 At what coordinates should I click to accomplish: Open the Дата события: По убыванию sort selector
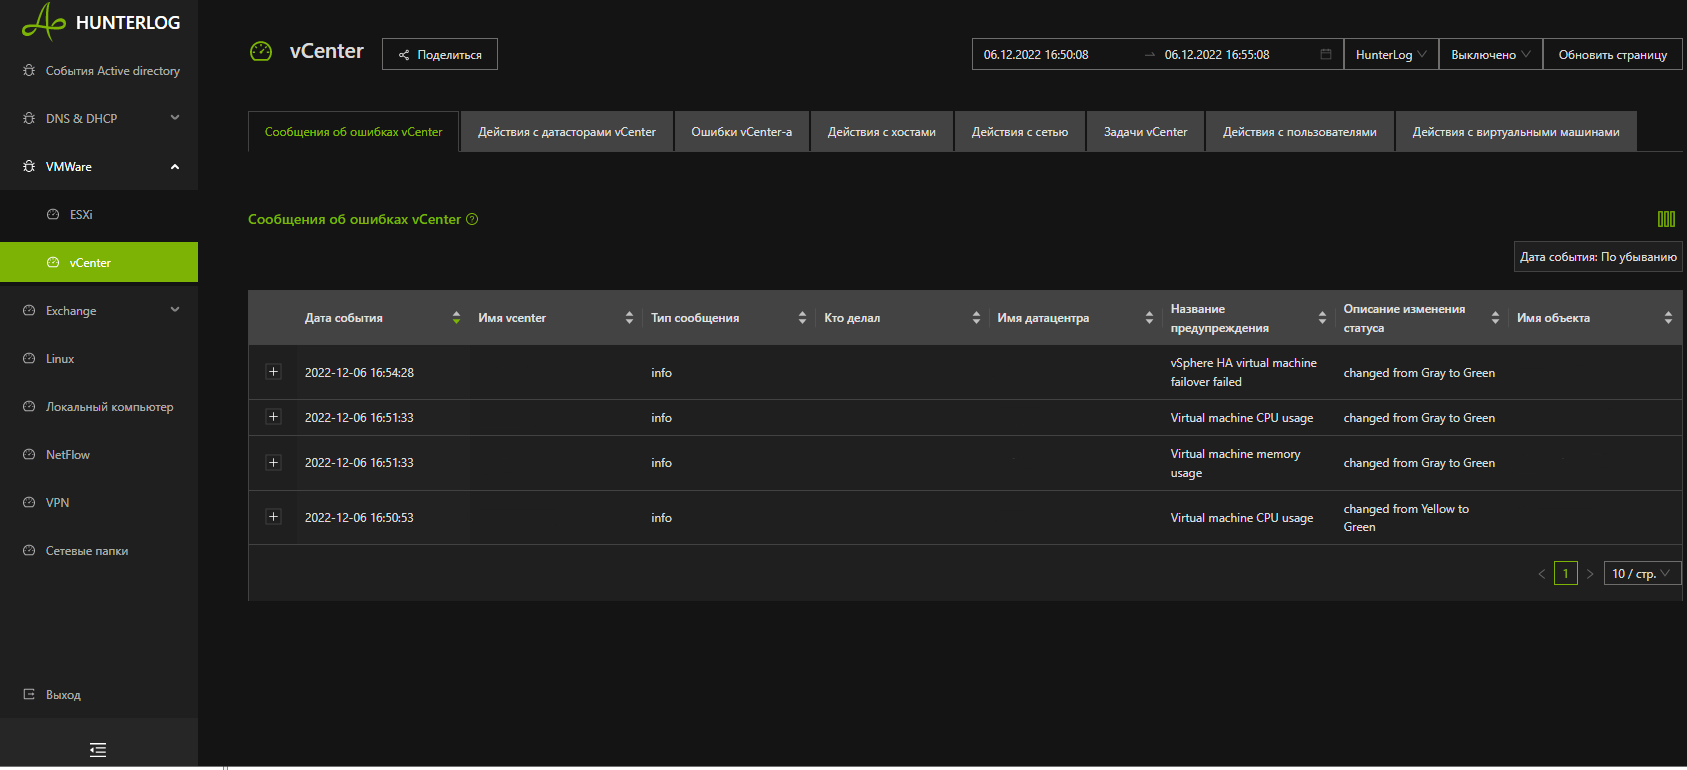pyautogui.click(x=1598, y=257)
